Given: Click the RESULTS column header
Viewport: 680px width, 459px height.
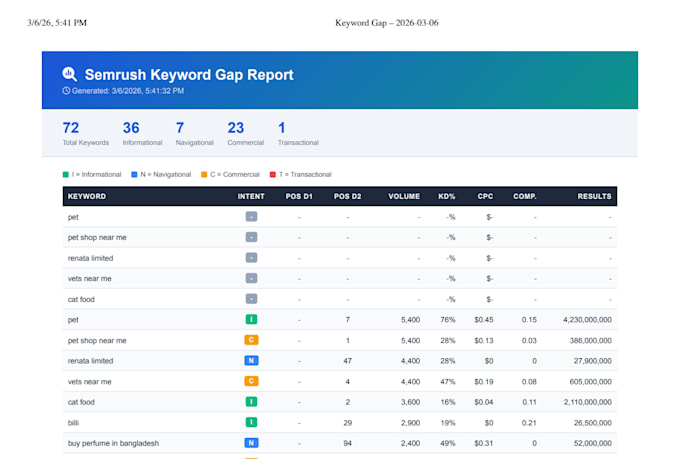Looking at the screenshot, I should (x=594, y=196).
